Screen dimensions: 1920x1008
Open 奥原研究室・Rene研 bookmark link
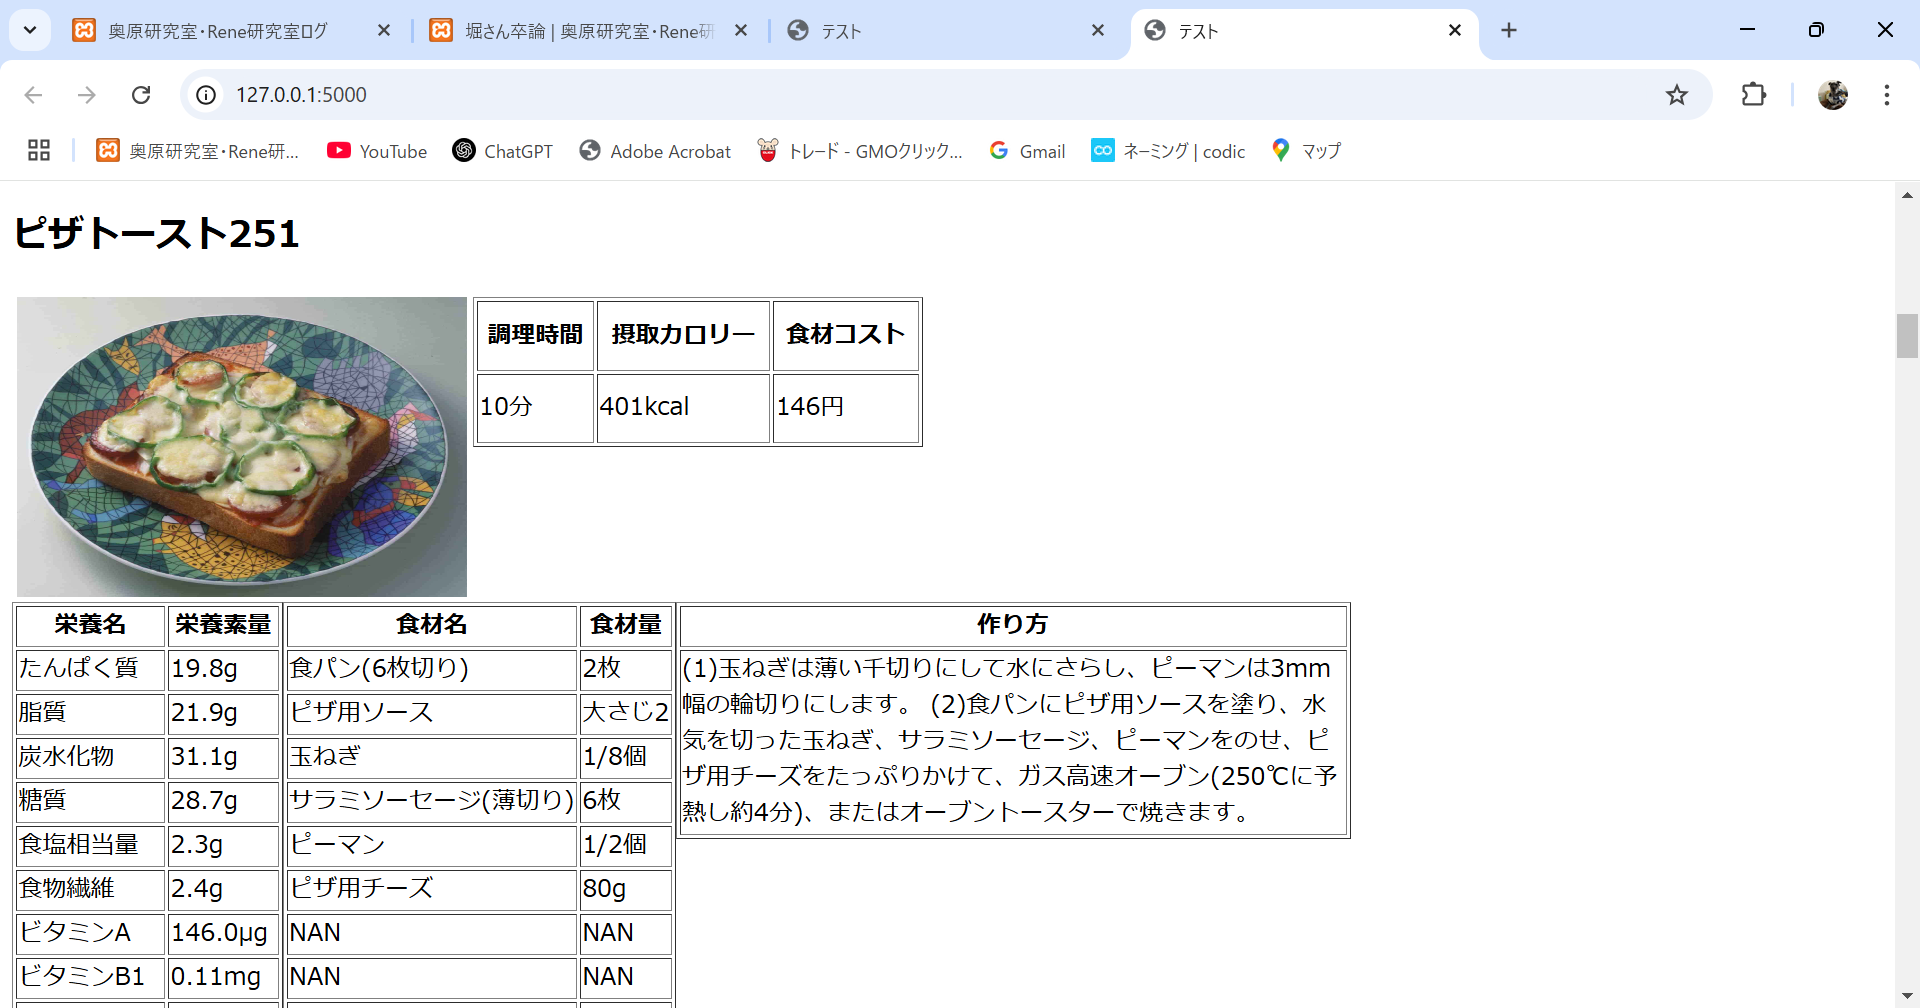click(x=196, y=151)
